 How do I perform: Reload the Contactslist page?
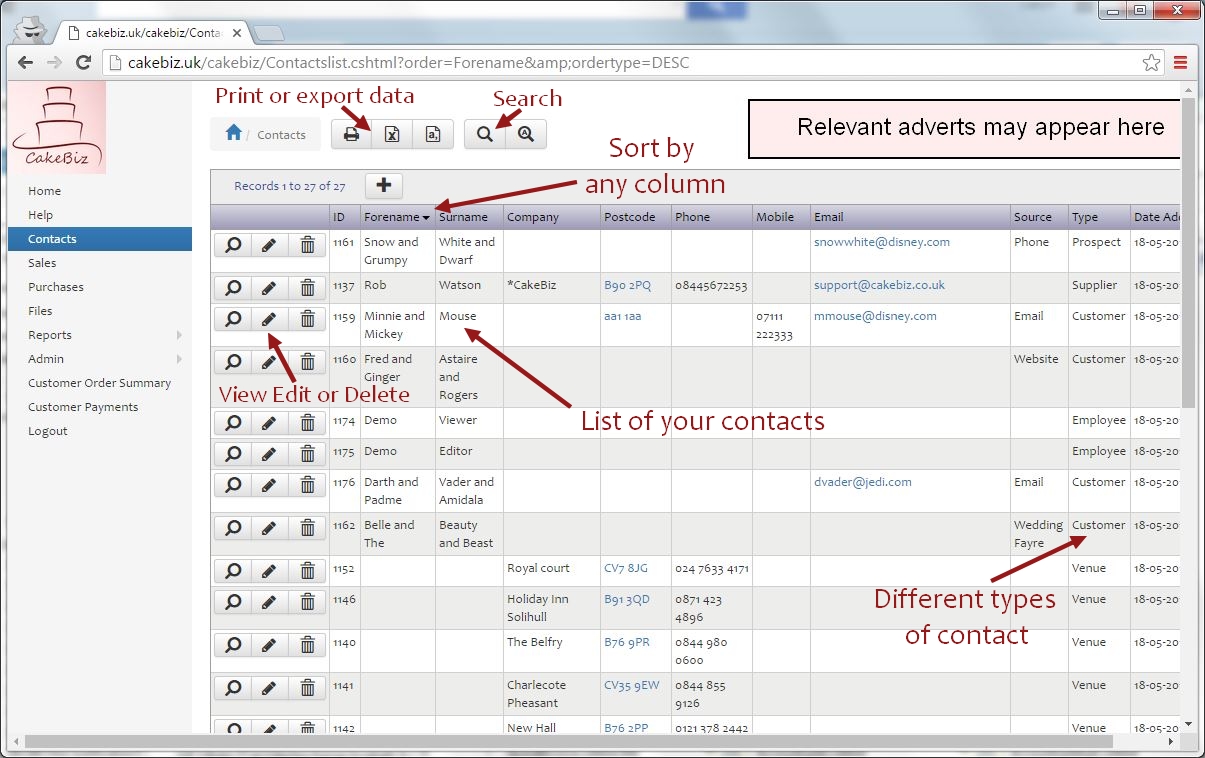pyautogui.click(x=85, y=61)
